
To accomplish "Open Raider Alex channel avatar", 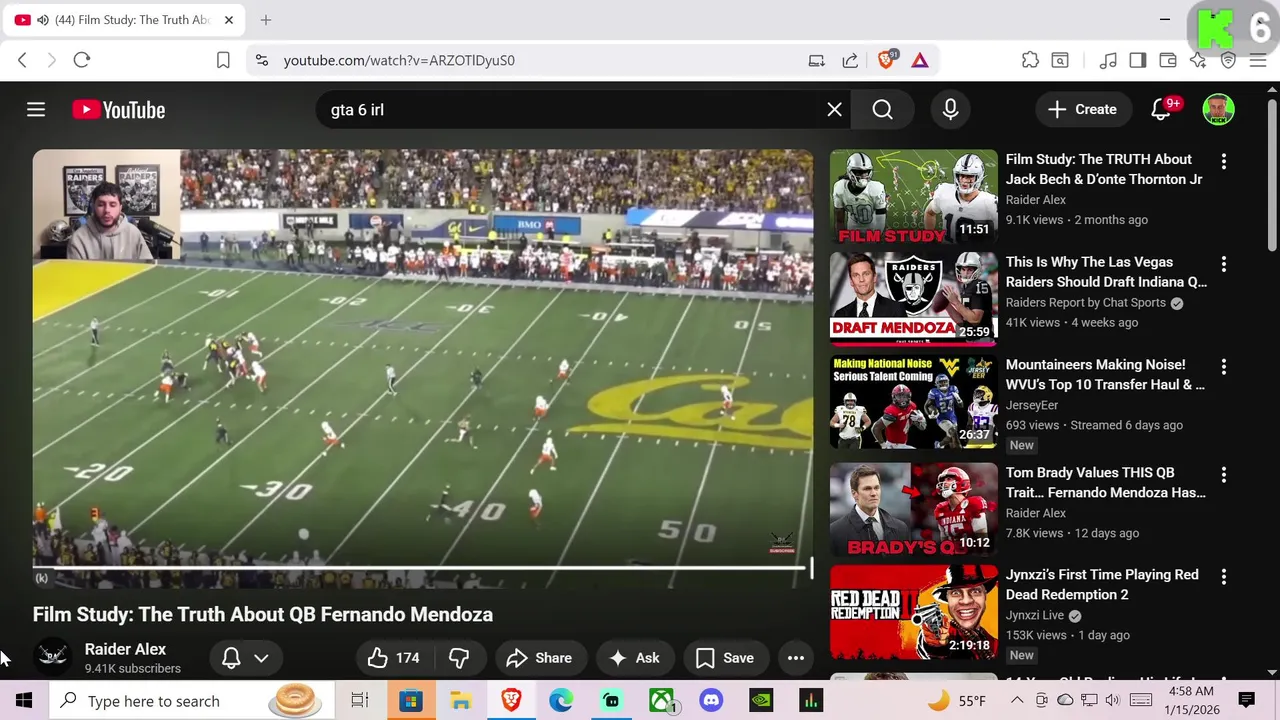I will (x=53, y=657).
